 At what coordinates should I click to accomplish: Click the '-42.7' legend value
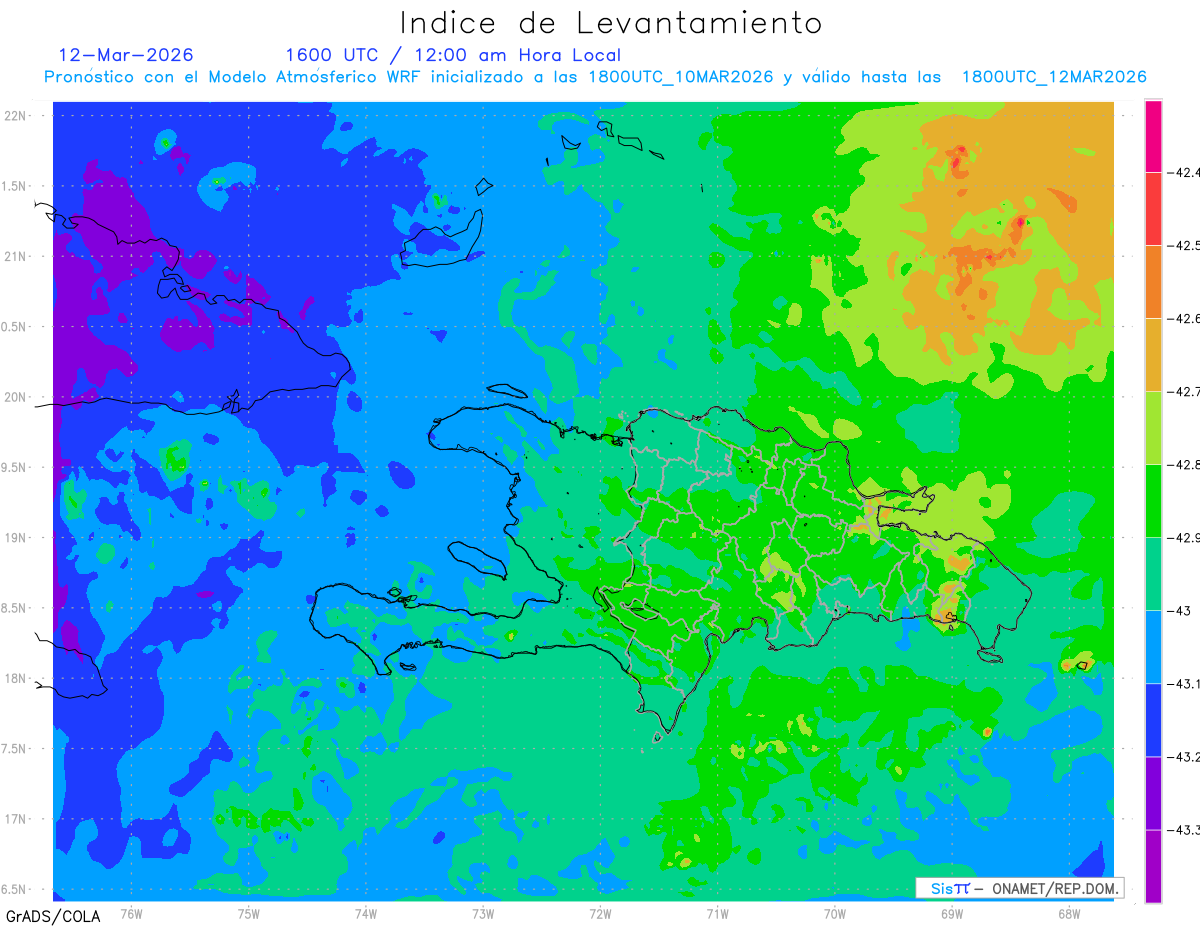pyautogui.click(x=1184, y=391)
